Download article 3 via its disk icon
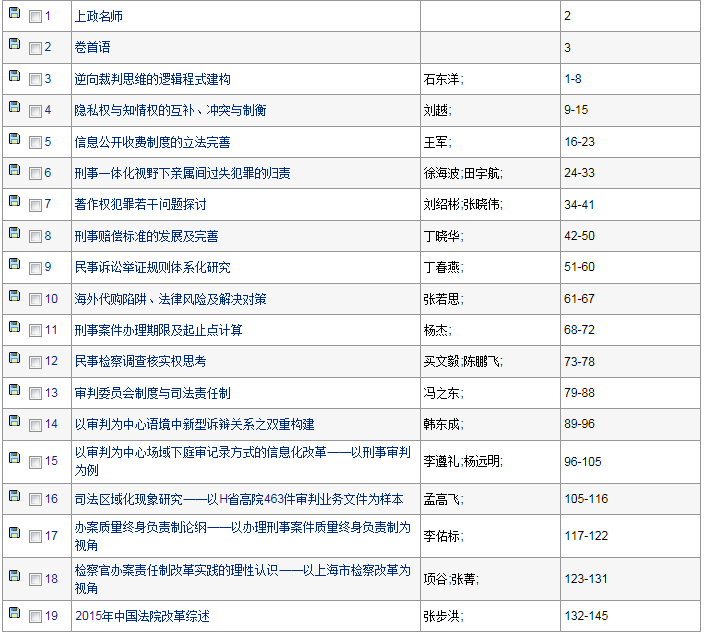This screenshot has height=632, width=704. 14,75
